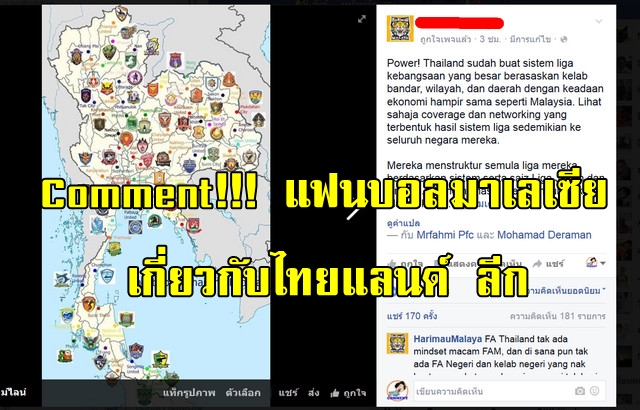Click the fullscreen expand arrows icon
Screen dimensions: 640x410
click(362, 19)
